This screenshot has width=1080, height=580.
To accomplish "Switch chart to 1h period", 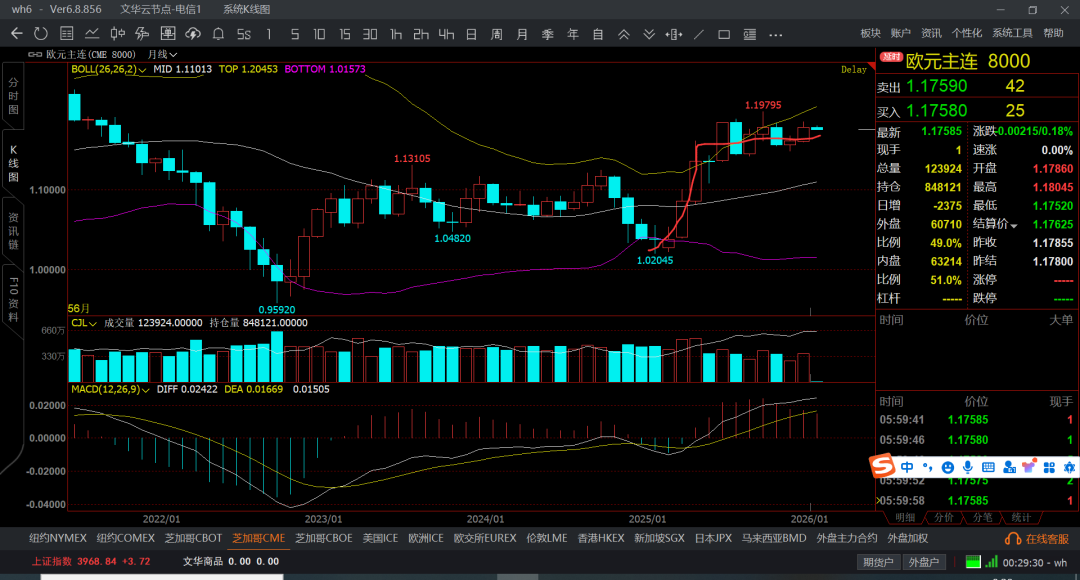I will coord(396,34).
